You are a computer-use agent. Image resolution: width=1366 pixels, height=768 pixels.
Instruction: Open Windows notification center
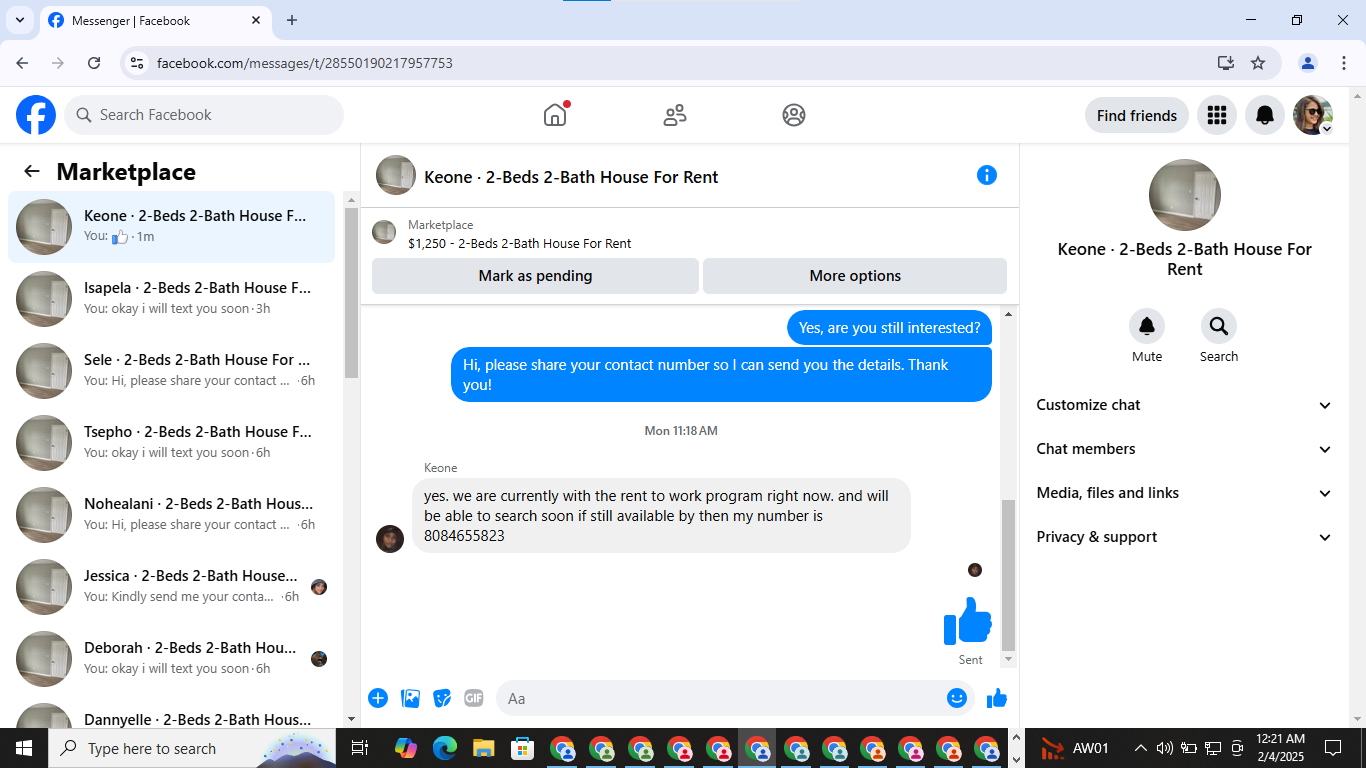coord(1333,748)
